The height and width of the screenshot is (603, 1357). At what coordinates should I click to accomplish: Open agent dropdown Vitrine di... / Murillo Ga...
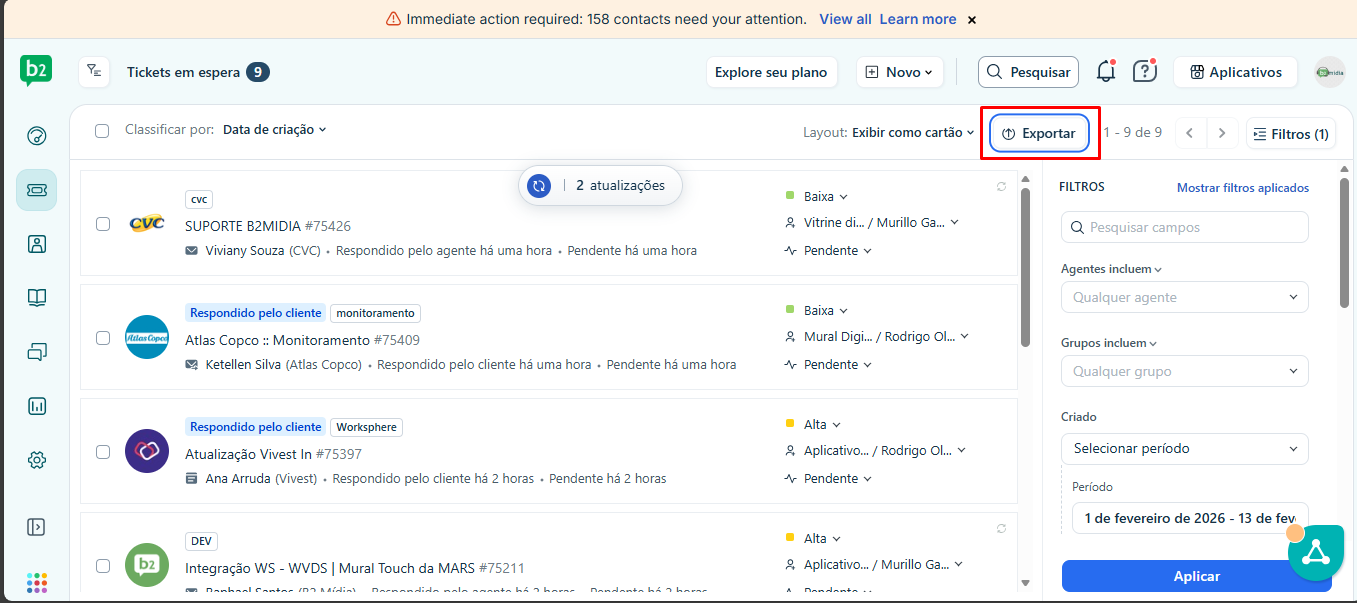pyautogui.click(x=873, y=223)
